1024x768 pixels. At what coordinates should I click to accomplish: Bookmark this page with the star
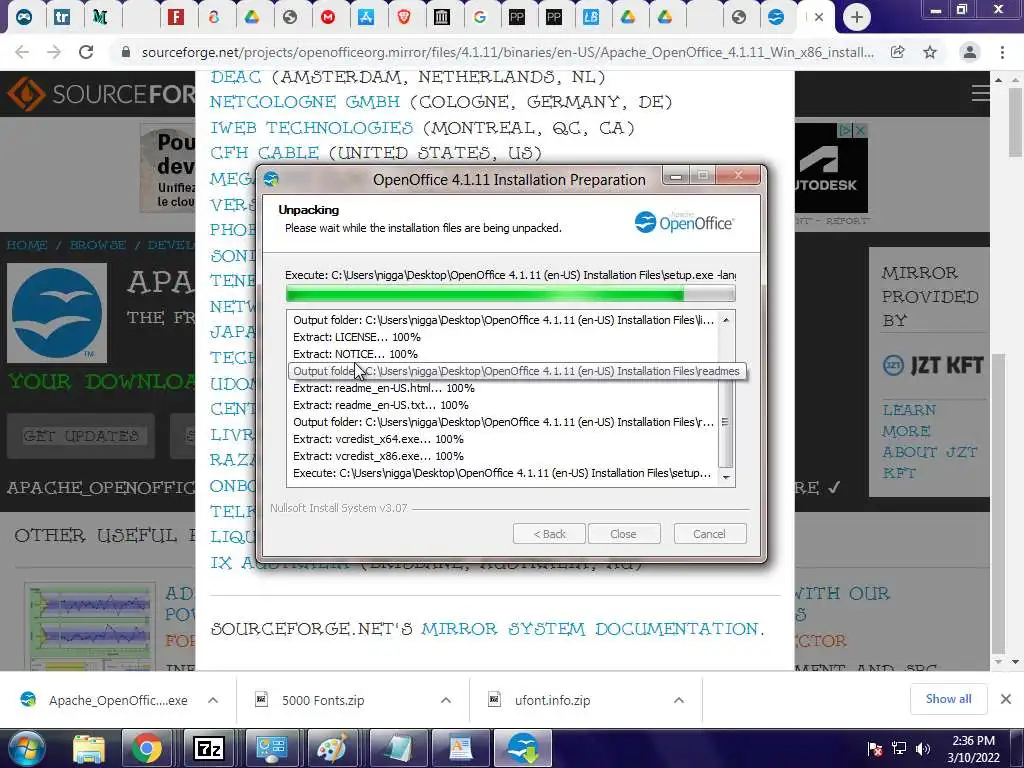[x=930, y=52]
